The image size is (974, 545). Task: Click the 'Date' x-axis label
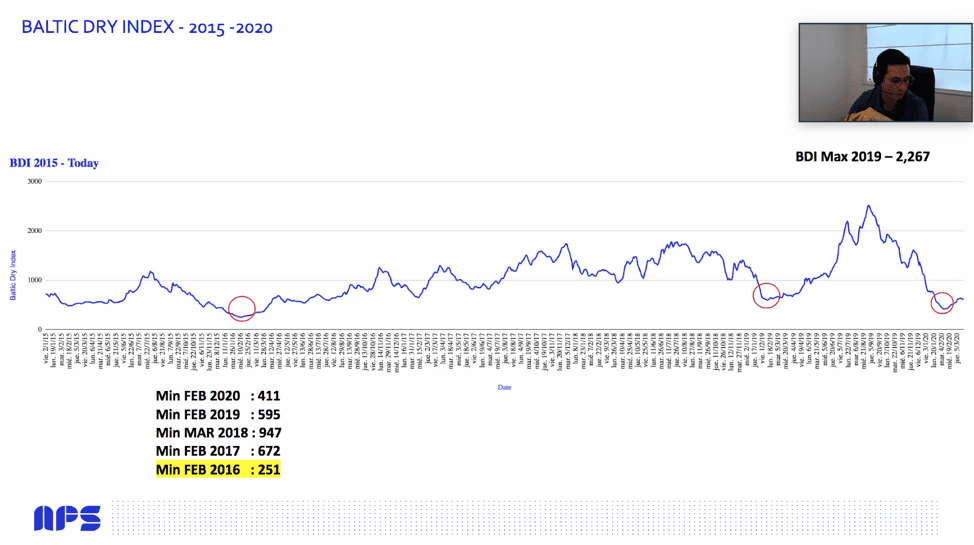pos(505,386)
